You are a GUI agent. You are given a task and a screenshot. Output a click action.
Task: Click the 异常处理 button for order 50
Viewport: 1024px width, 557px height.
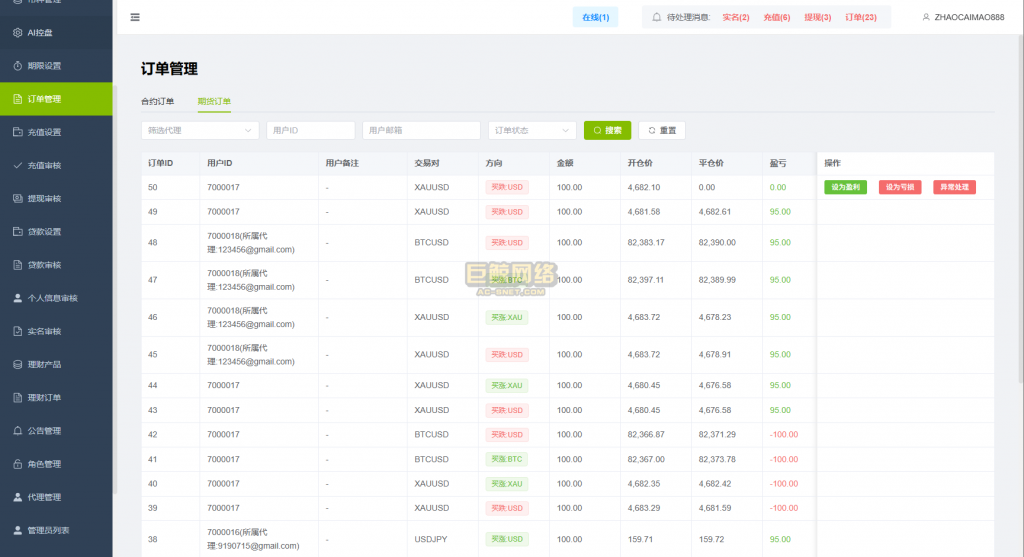point(954,187)
